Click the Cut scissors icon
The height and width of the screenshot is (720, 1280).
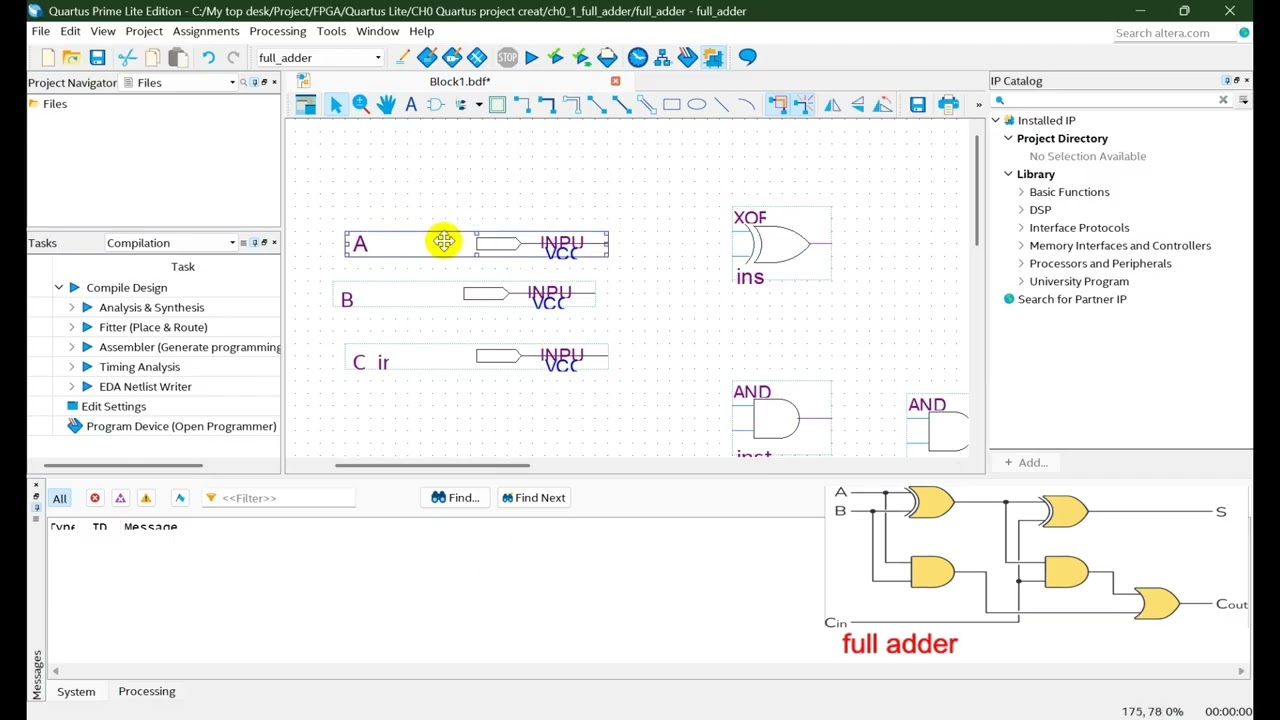tap(127, 57)
